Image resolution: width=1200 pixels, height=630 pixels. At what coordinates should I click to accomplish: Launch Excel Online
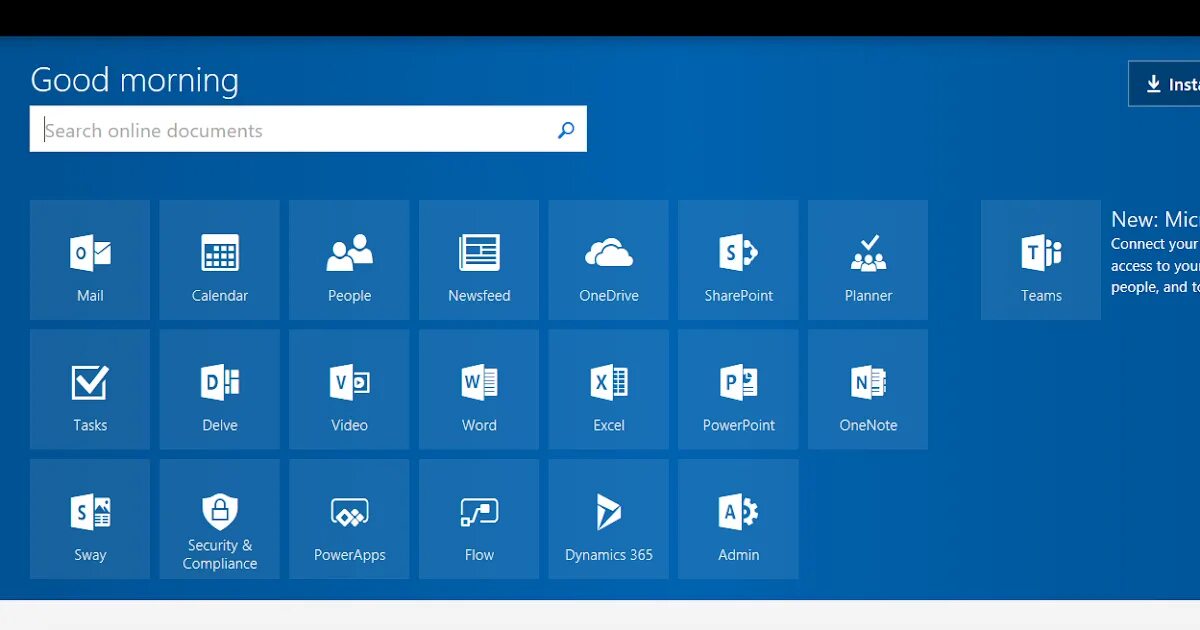(609, 390)
